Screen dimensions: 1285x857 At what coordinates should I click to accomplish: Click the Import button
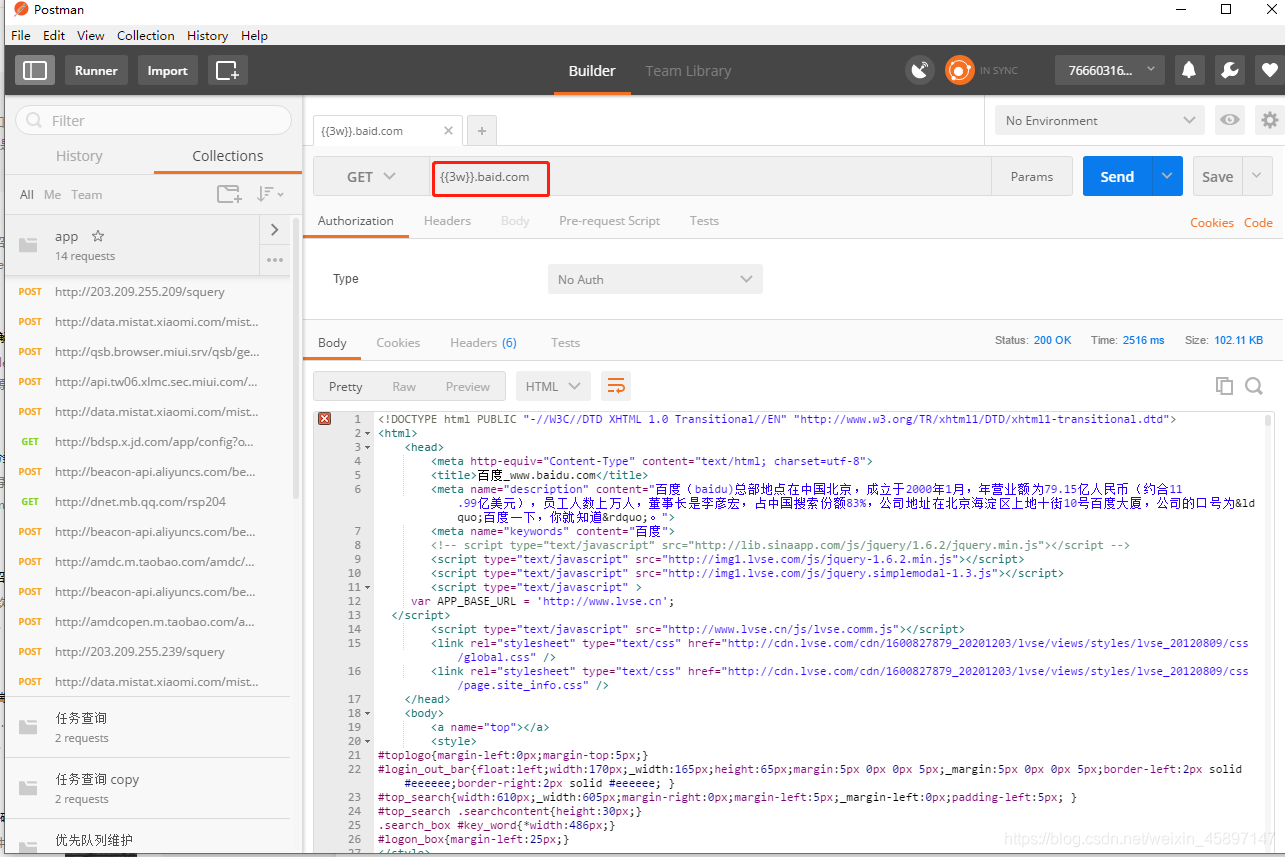point(167,70)
